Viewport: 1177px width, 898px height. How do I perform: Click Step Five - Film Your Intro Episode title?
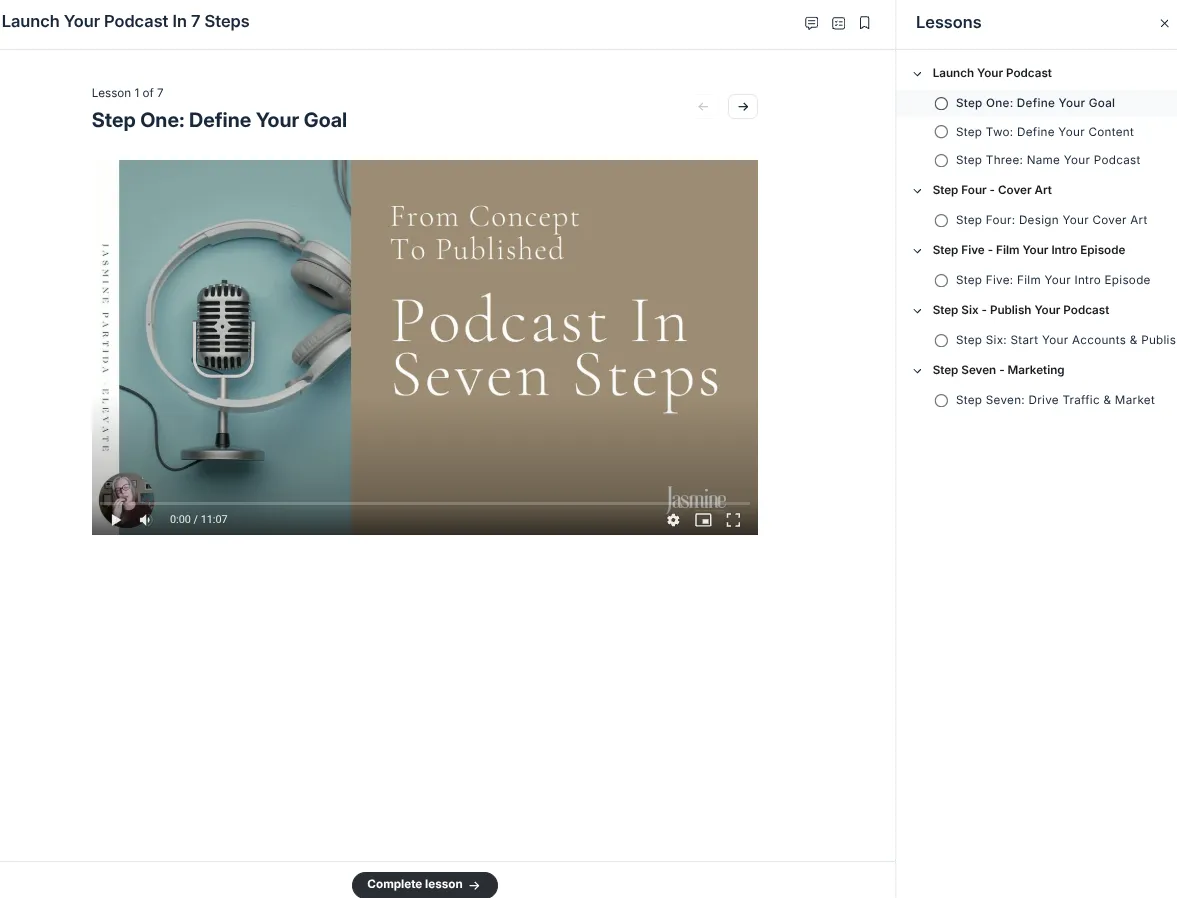1028,250
